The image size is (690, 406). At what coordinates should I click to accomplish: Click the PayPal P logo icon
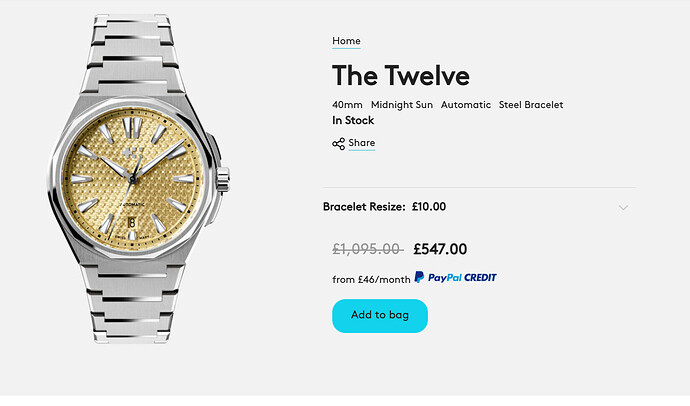(419, 277)
